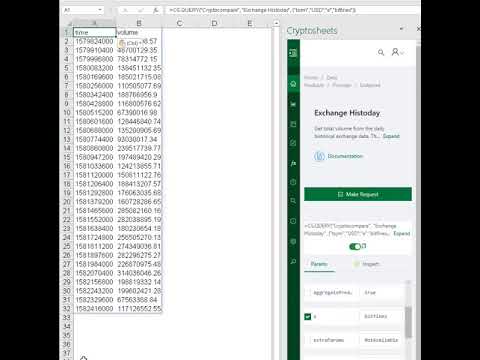Select column E header
Image resolution: width=480 pixels, height=360 pixels.
[249, 23]
